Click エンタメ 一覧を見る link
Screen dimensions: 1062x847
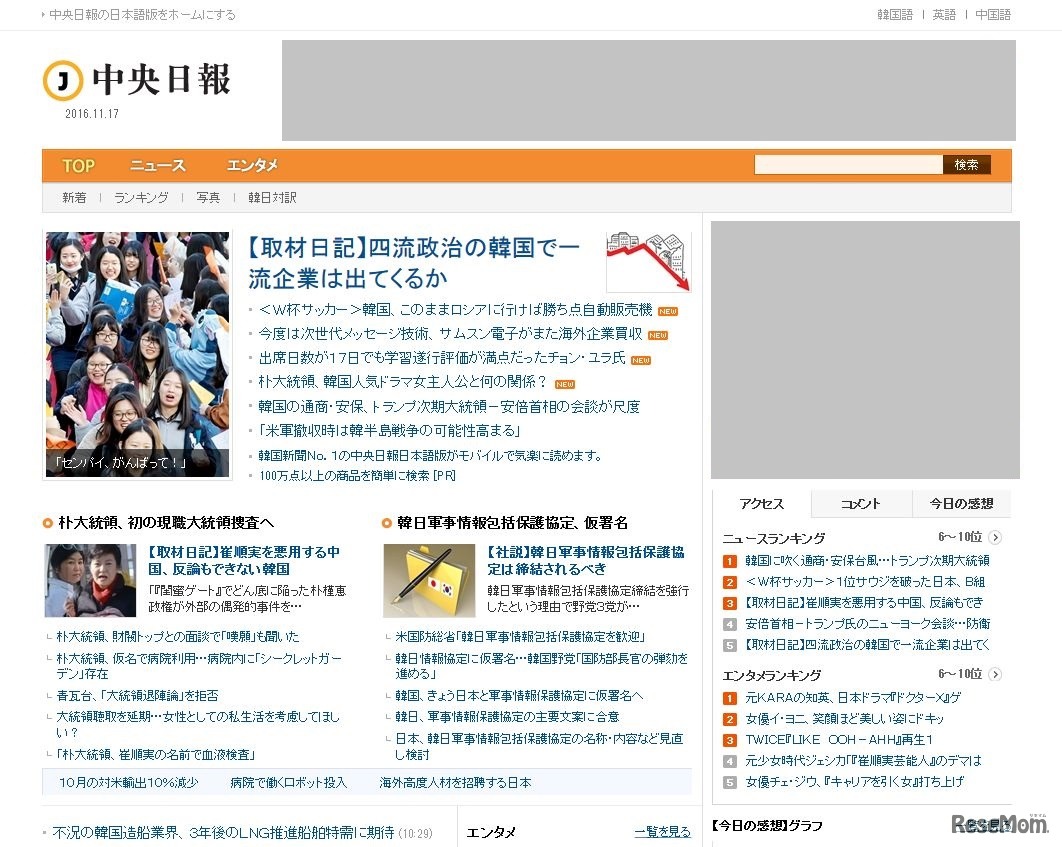(x=662, y=832)
